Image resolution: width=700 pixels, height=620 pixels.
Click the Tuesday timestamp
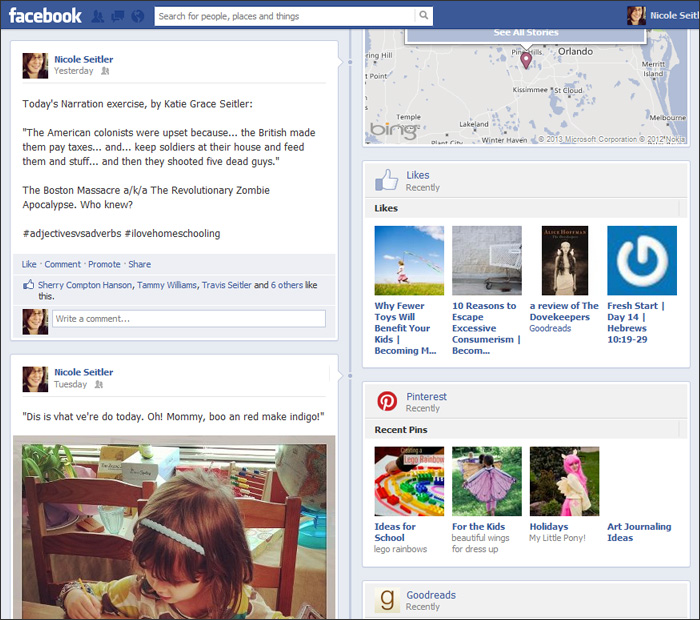pyautogui.click(x=70, y=384)
